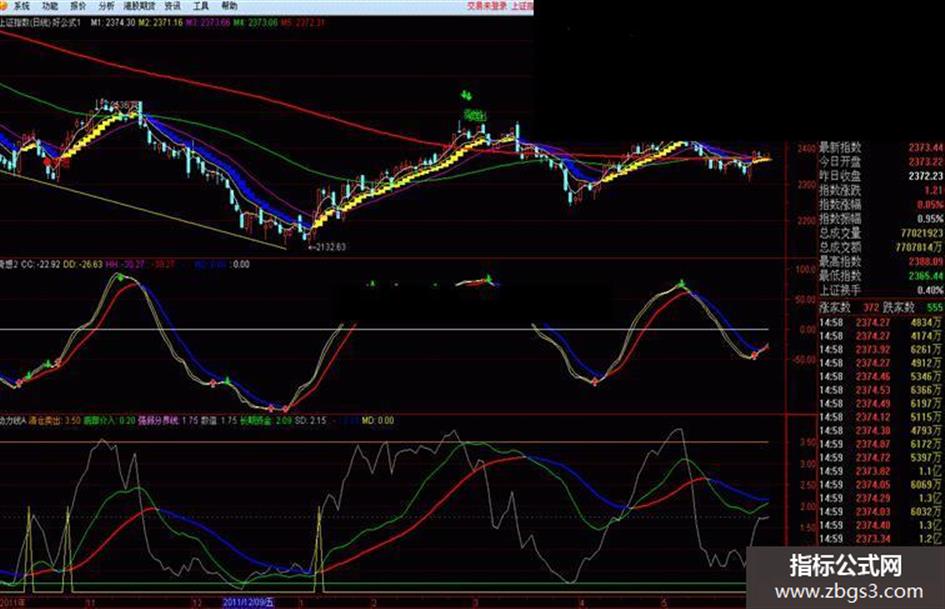This screenshot has width=945, height=609.
Task: Click the 2132.63 low price marker
Action: 328,247
